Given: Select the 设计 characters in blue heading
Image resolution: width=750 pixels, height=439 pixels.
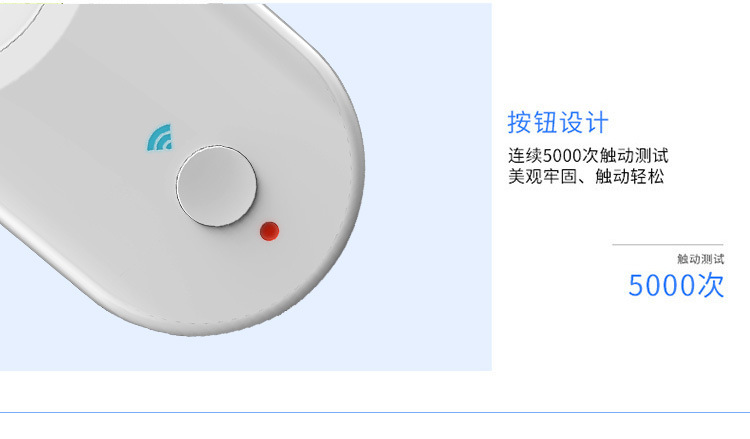Looking at the screenshot, I should [584, 122].
